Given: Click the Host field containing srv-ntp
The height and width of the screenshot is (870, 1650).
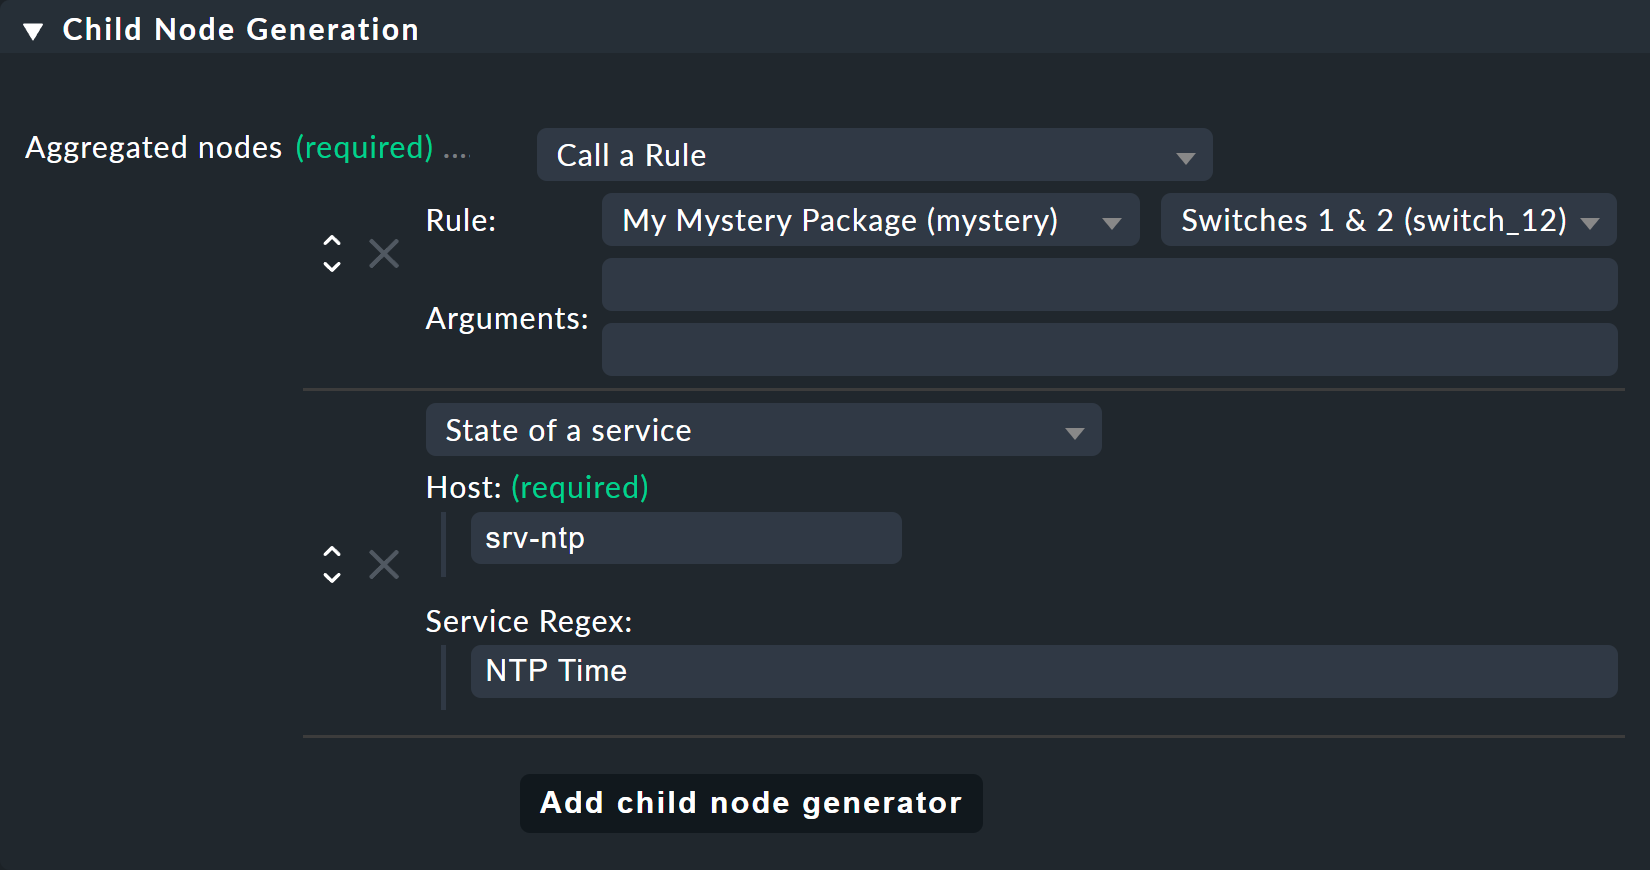Looking at the screenshot, I should (685, 538).
